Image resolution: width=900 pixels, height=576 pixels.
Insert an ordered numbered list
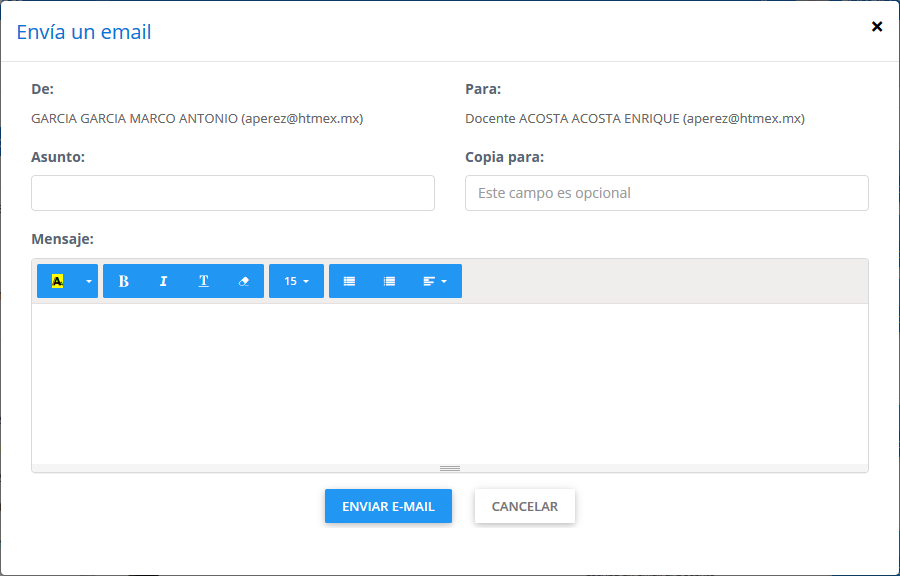point(389,281)
